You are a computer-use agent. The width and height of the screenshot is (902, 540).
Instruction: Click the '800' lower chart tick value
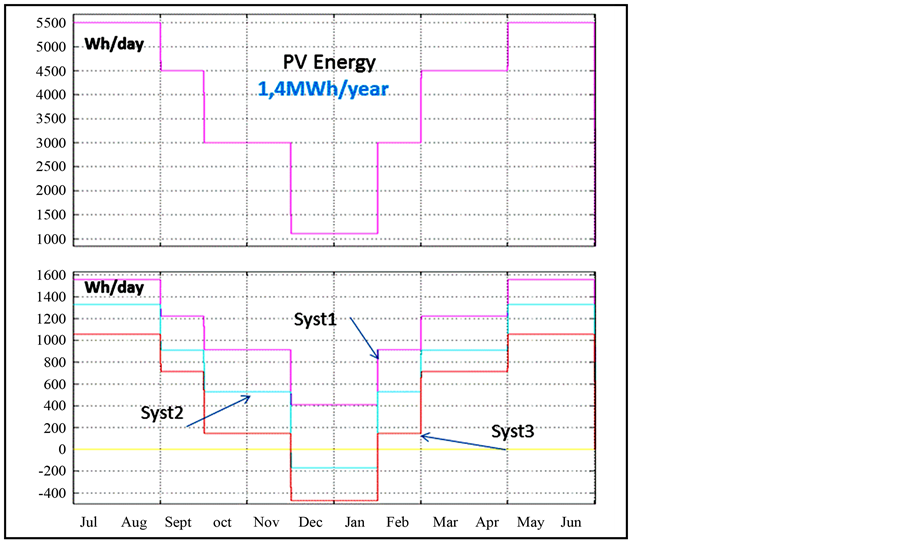tap(55, 362)
